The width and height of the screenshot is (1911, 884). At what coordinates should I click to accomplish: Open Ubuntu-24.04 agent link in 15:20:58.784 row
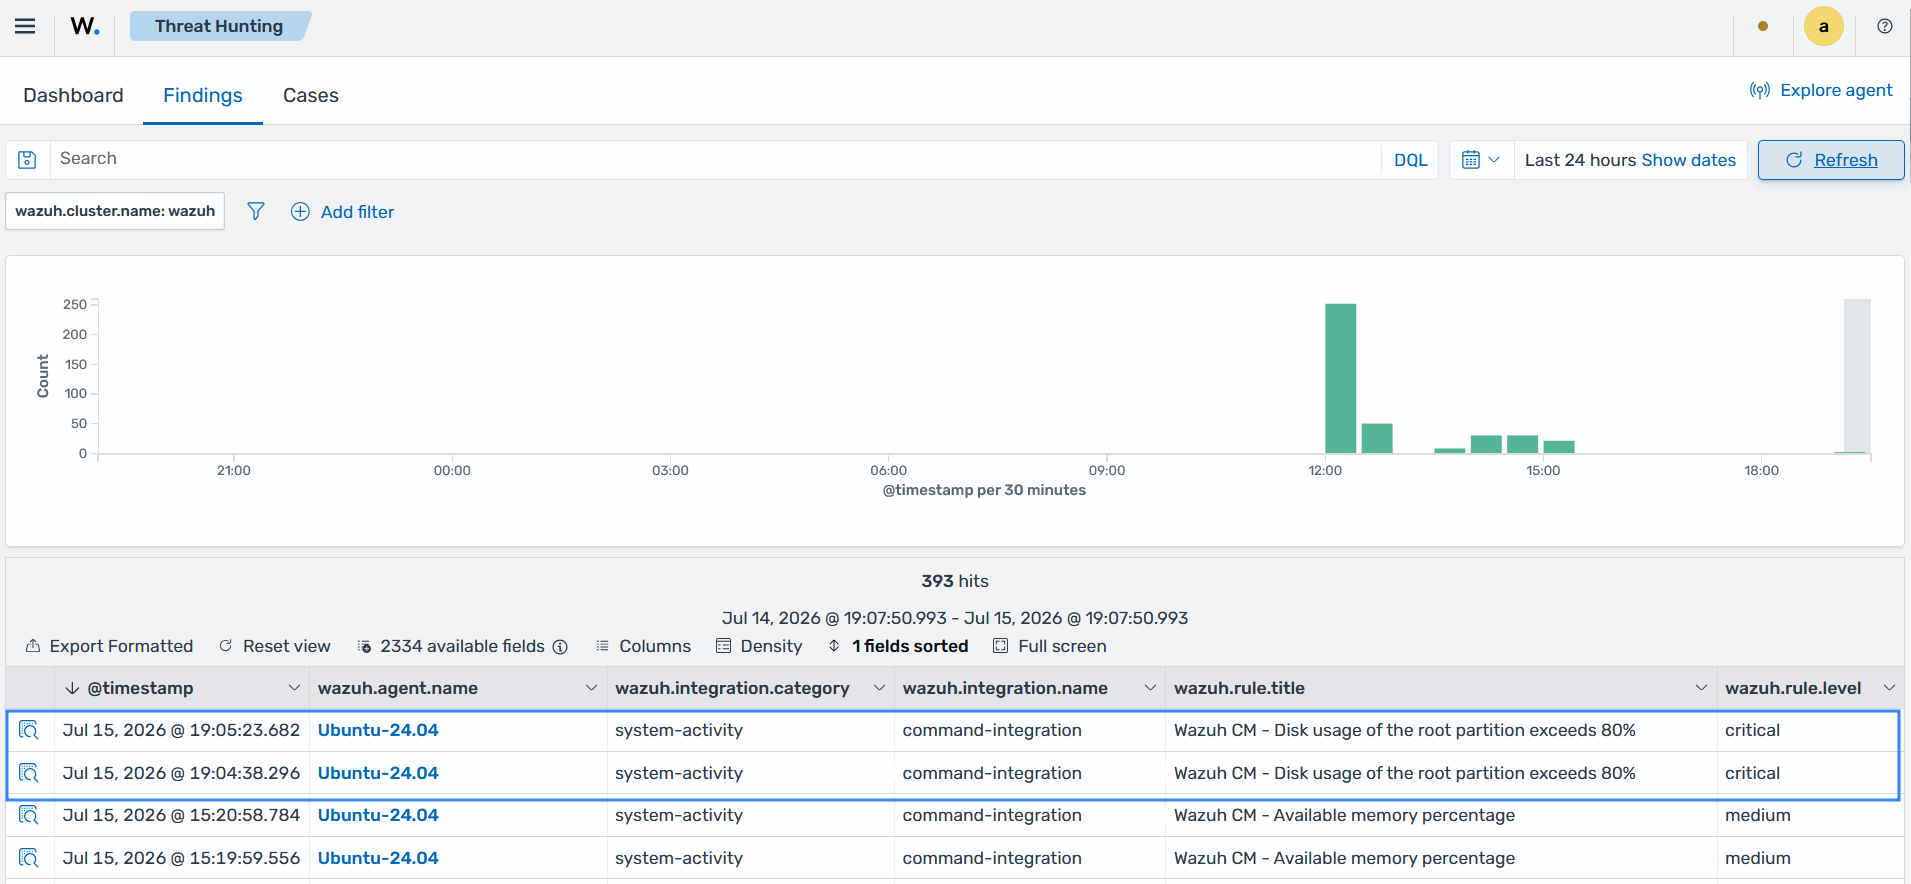pos(378,815)
